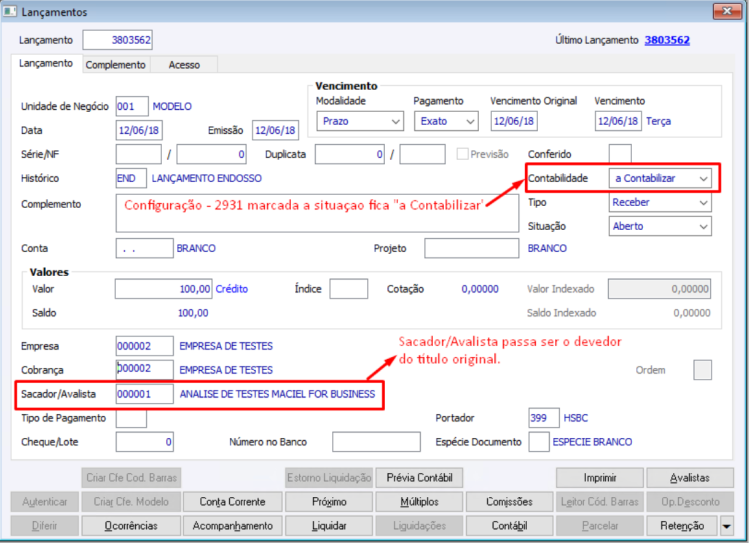Click the Número no Banco field
This screenshot has height=543, width=750.
point(376,442)
